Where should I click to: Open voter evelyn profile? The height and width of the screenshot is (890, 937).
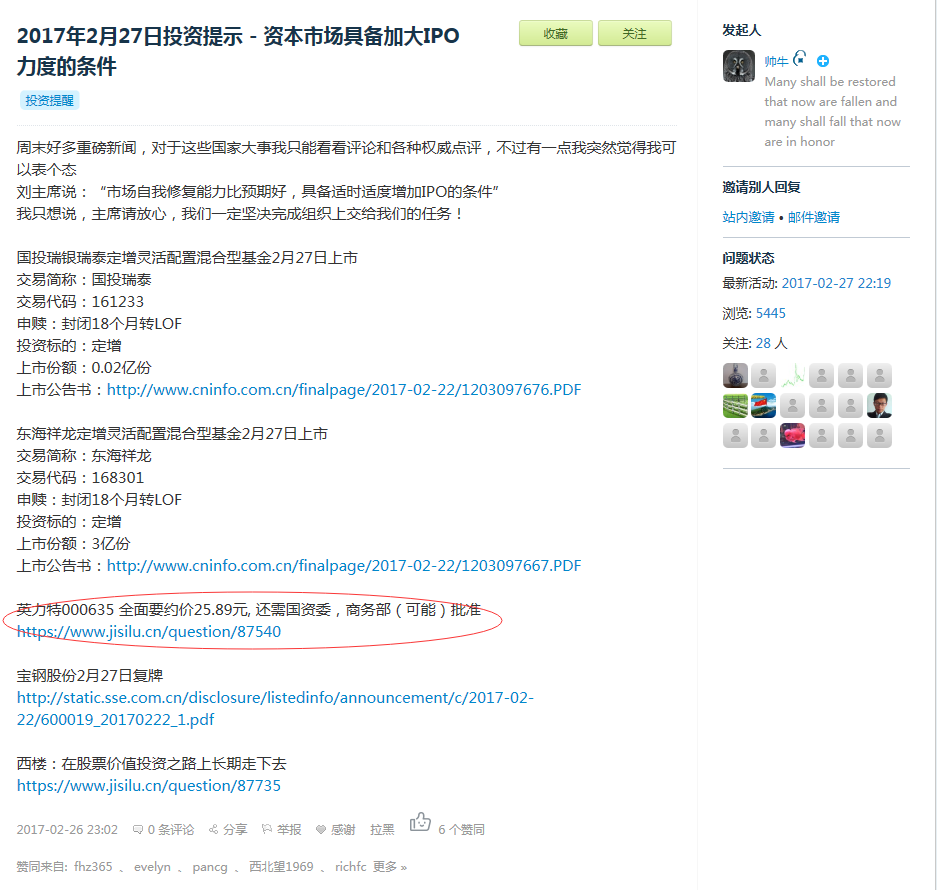(152, 867)
